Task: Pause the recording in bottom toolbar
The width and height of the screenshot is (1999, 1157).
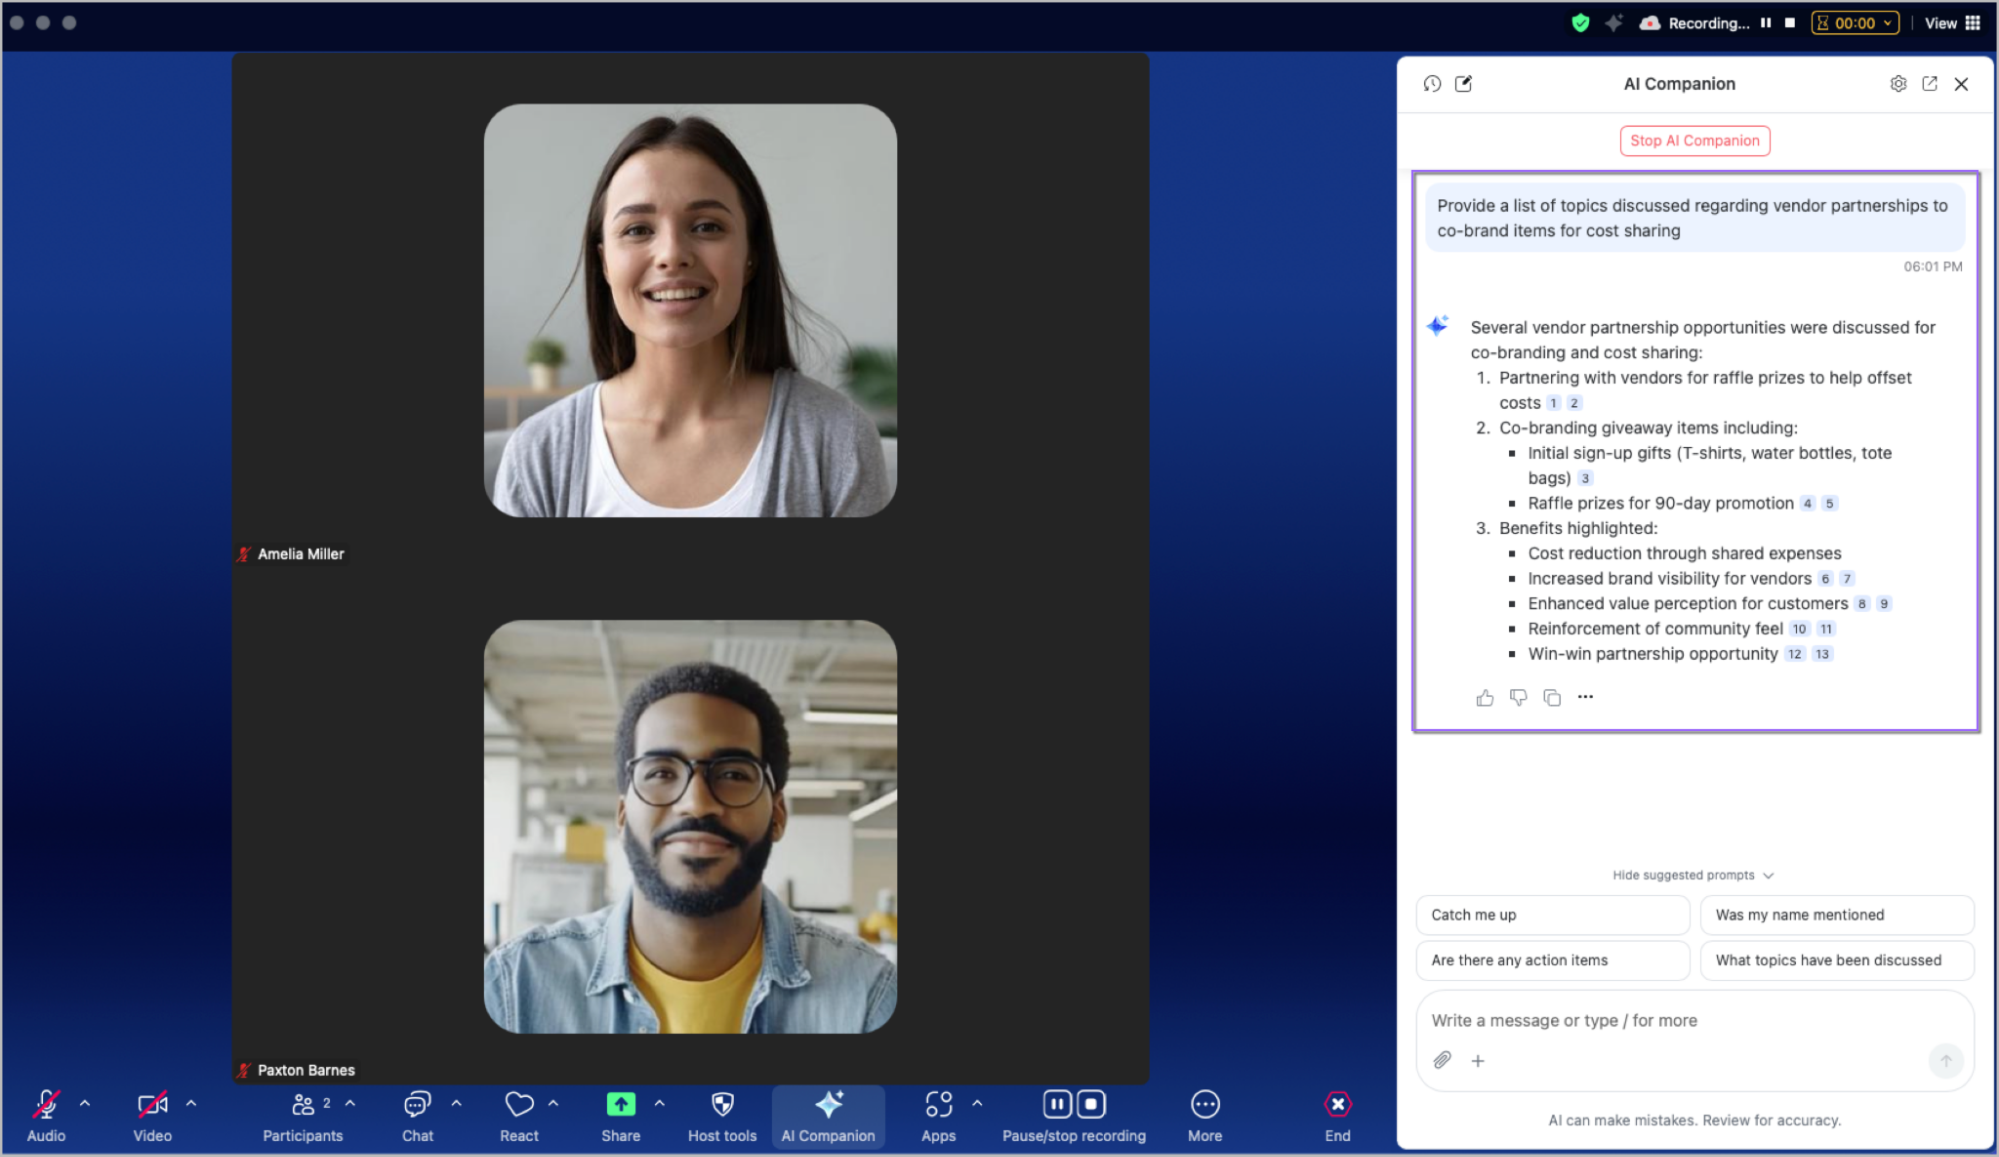Action: pos(1057,1104)
